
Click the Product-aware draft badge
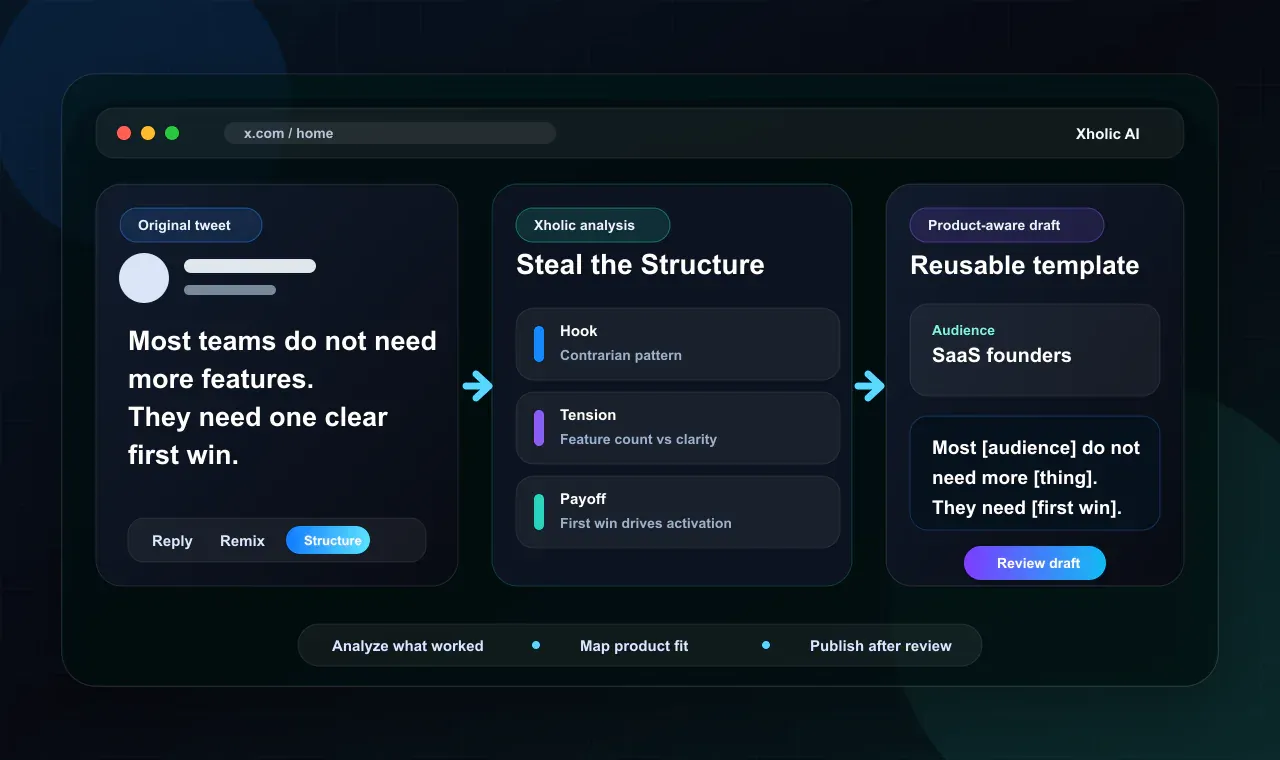pos(1007,225)
